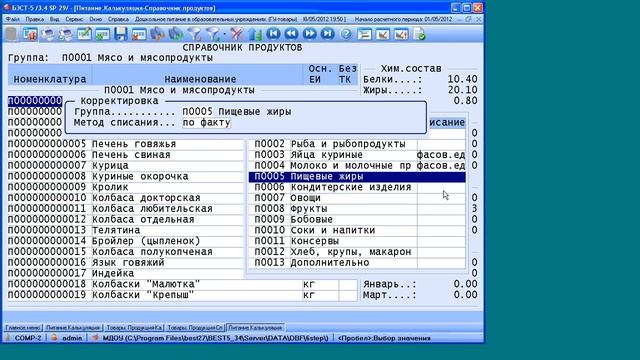Viewport: 640px width, 360px height.
Task: Click the computer icon beside the pencil icon
Action: [66, 34]
